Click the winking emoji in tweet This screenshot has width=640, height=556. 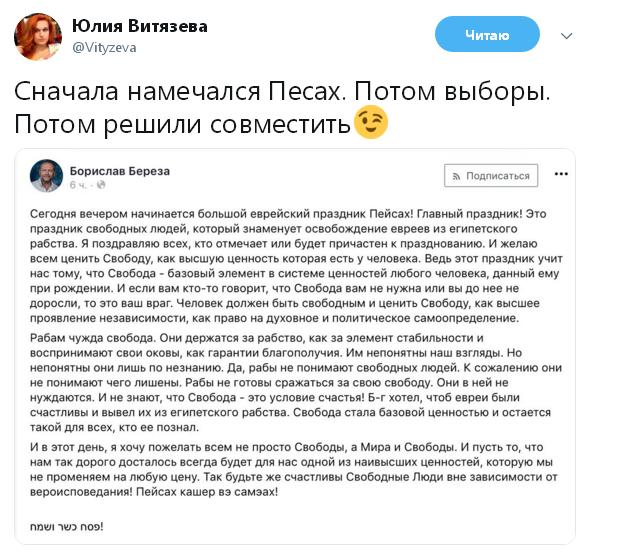pyautogui.click(x=370, y=122)
